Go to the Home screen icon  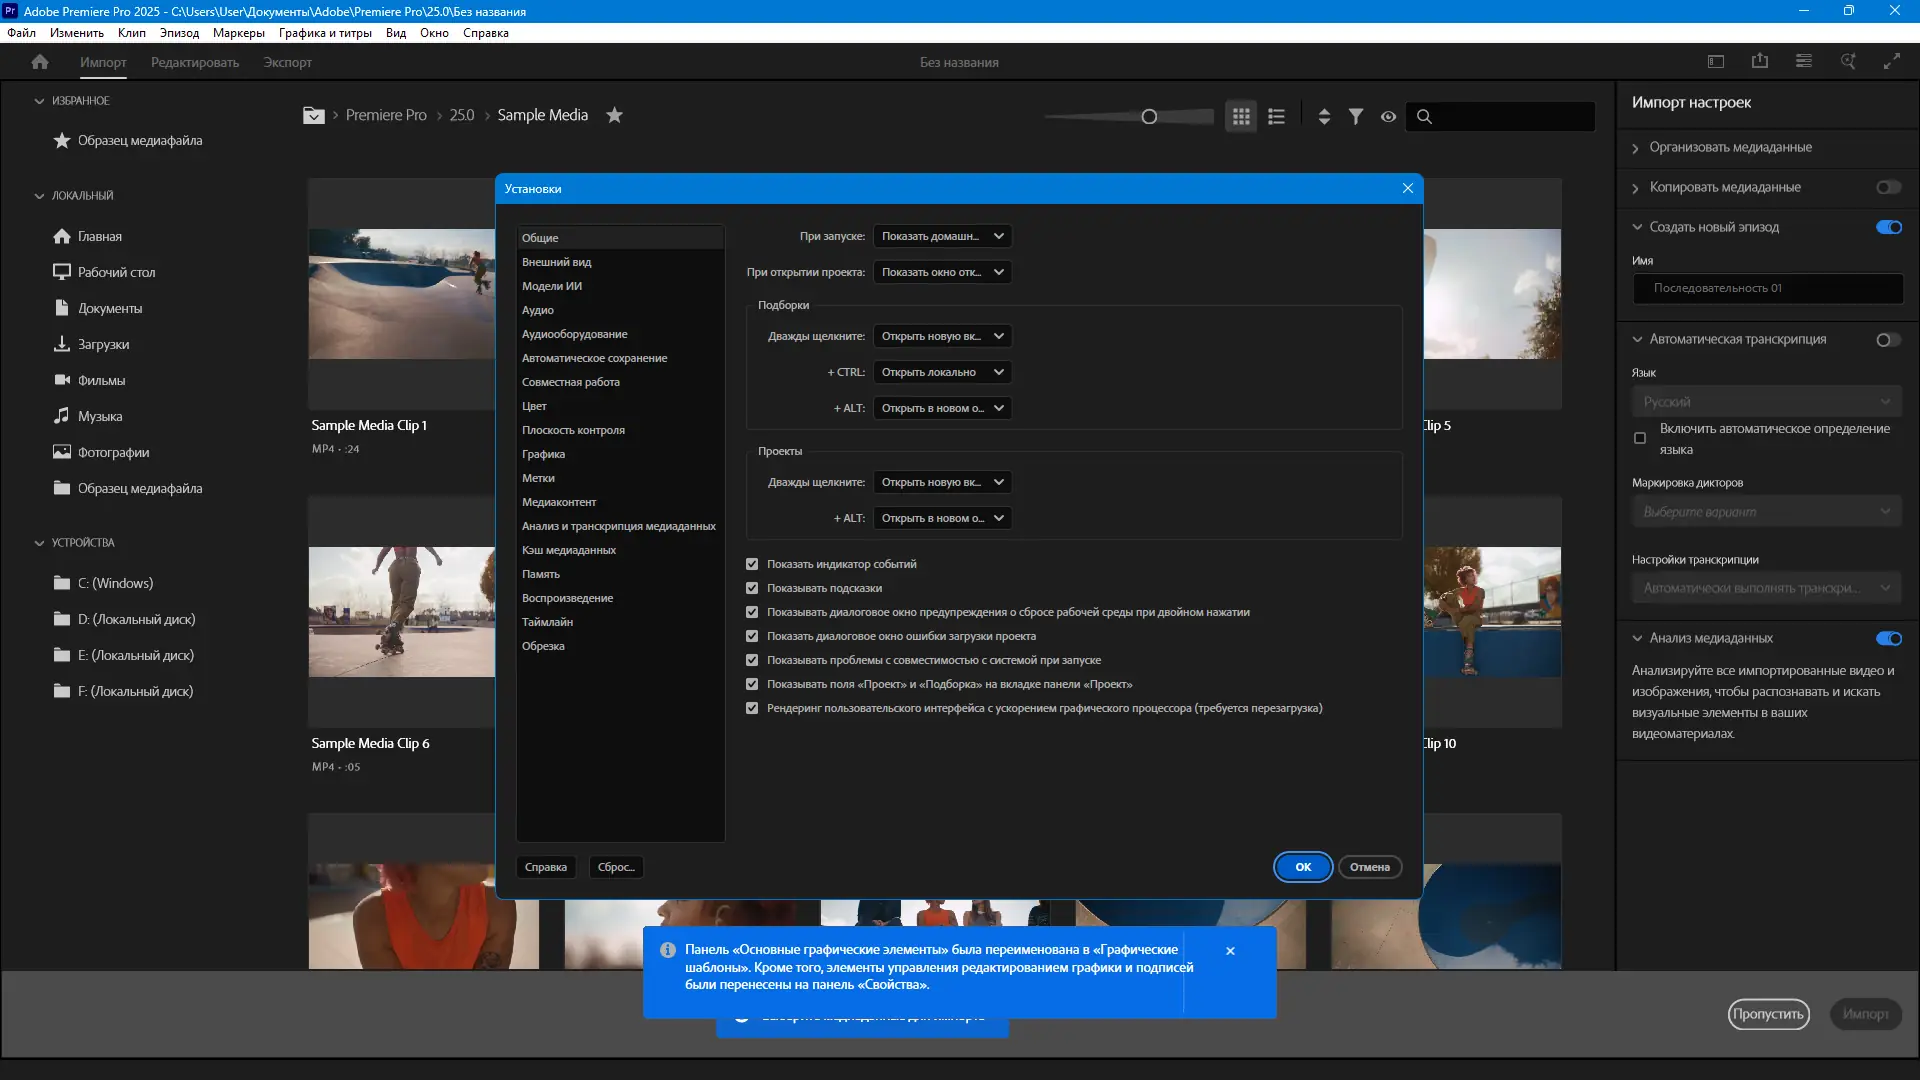(40, 62)
